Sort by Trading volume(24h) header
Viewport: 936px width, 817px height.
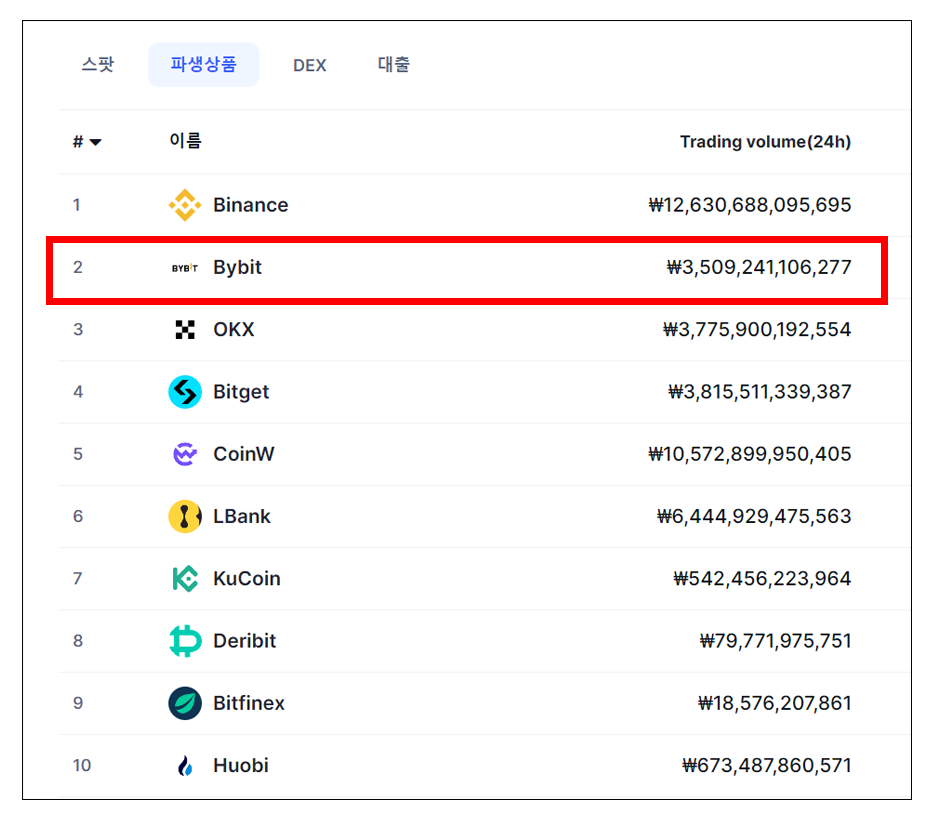pyautogui.click(x=765, y=141)
